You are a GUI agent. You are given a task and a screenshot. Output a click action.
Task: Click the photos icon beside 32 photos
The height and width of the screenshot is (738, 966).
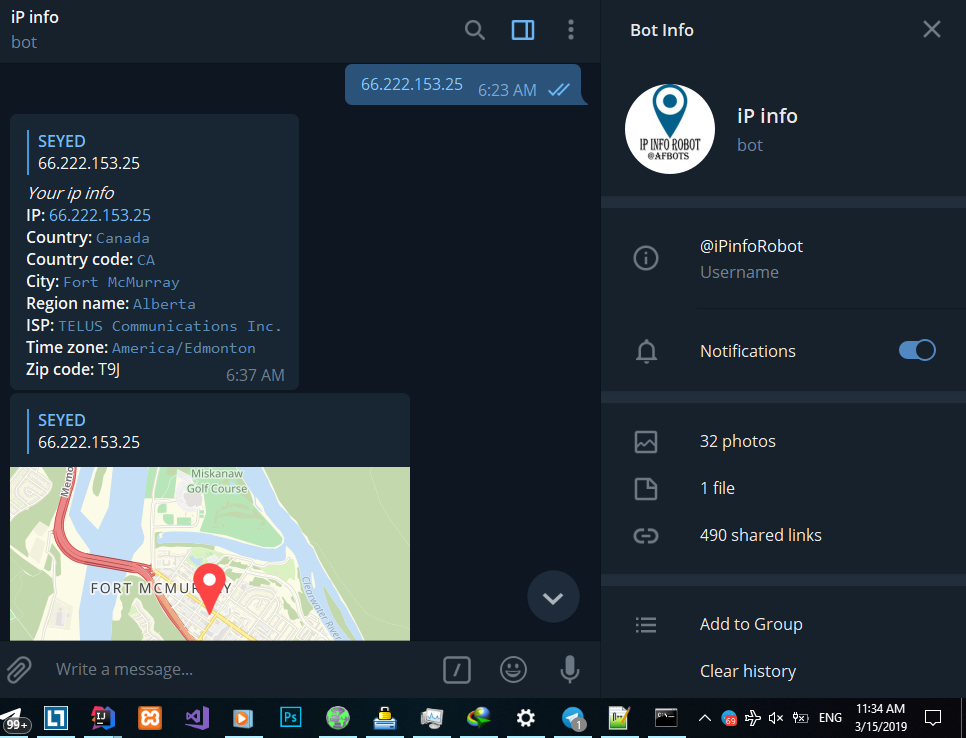tap(646, 442)
